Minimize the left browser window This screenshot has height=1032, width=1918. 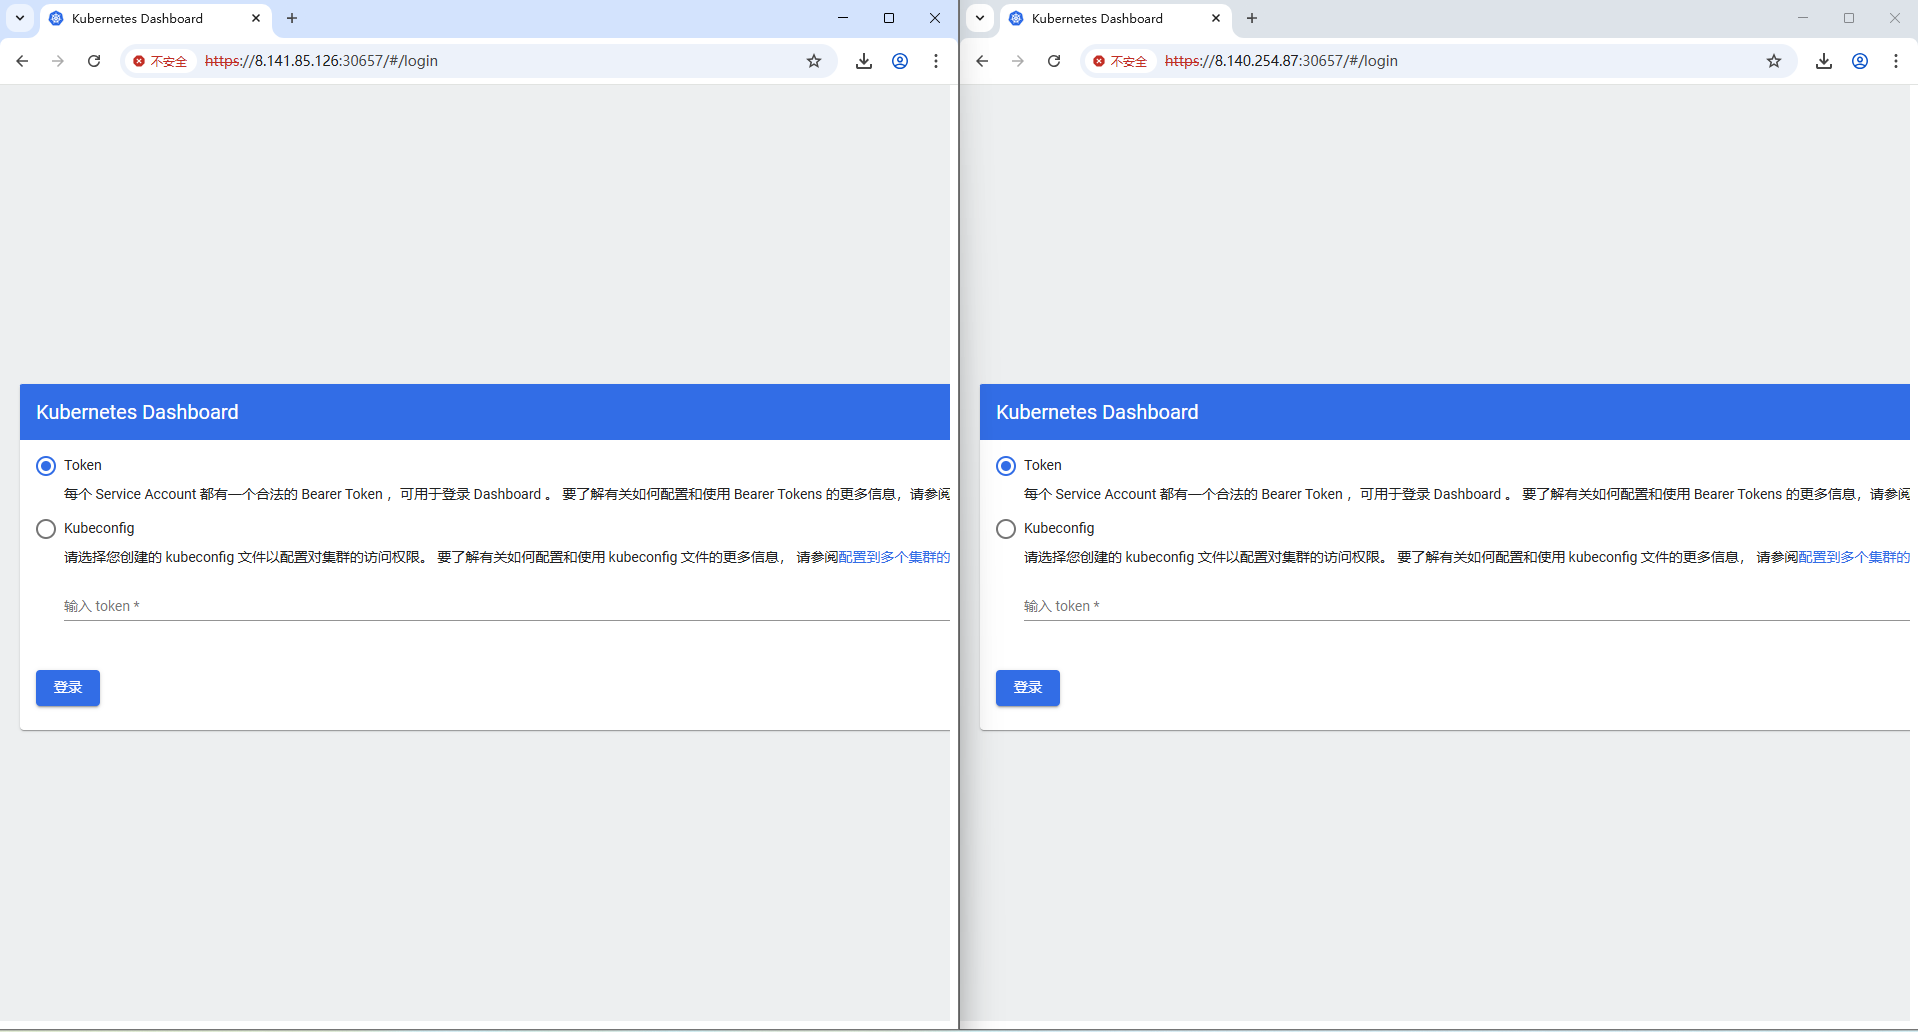(x=843, y=18)
